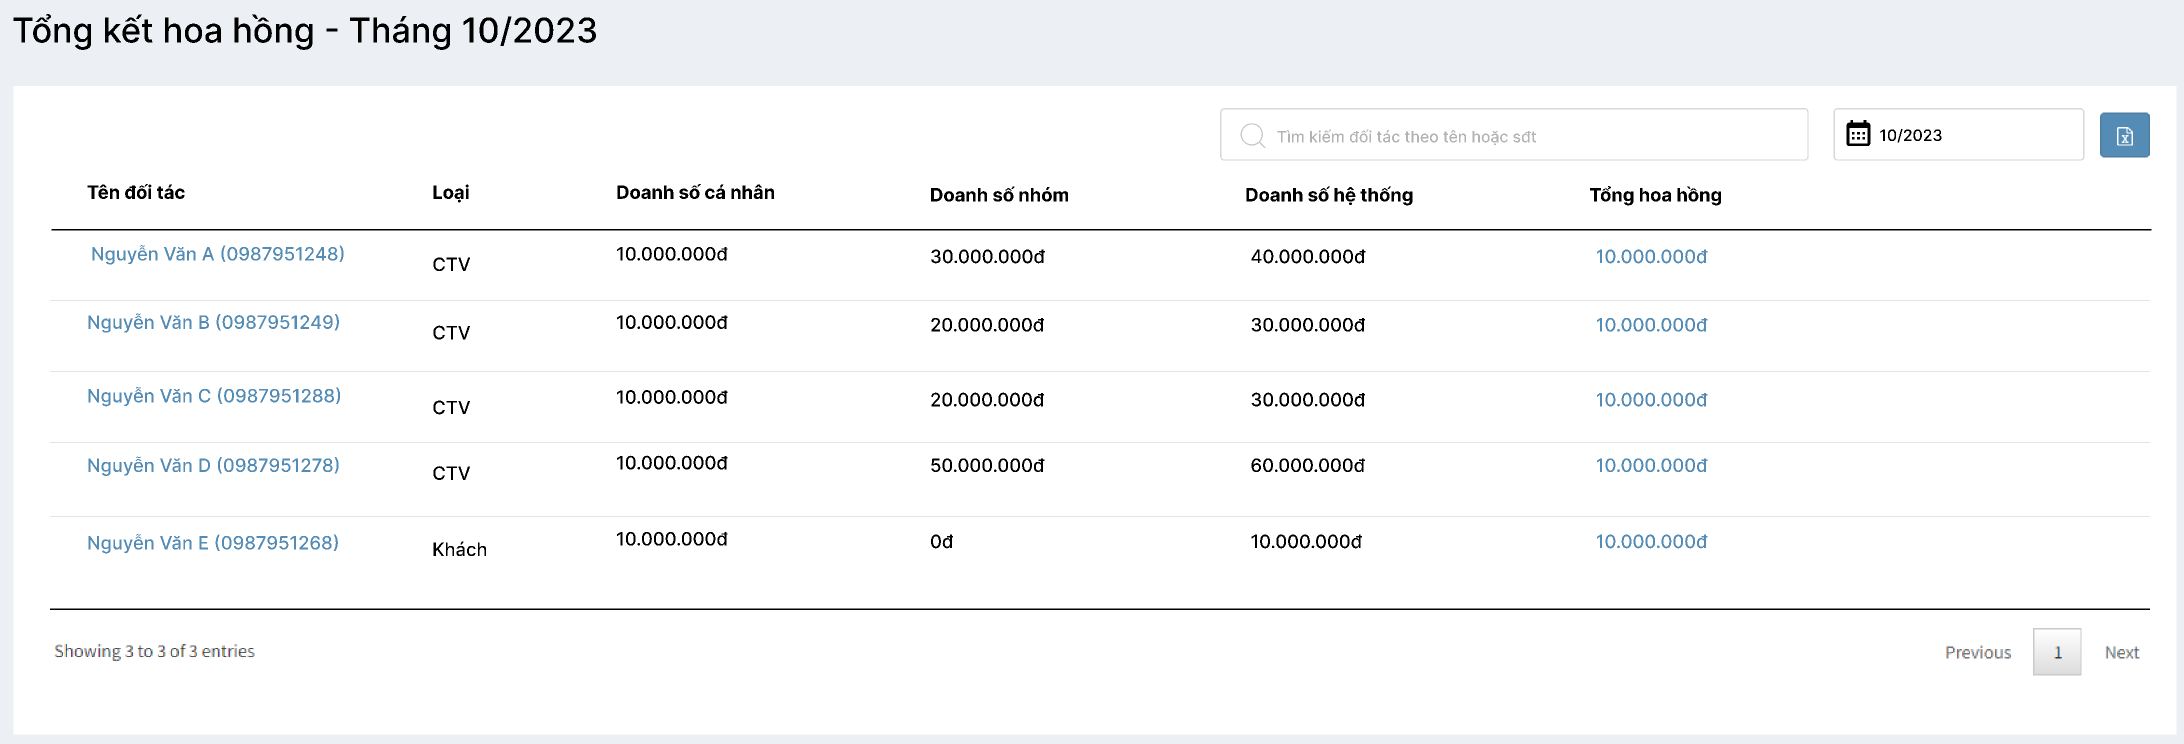View commission total for Nguyễn Văn C
The width and height of the screenshot is (2184, 744).
(x=1650, y=400)
